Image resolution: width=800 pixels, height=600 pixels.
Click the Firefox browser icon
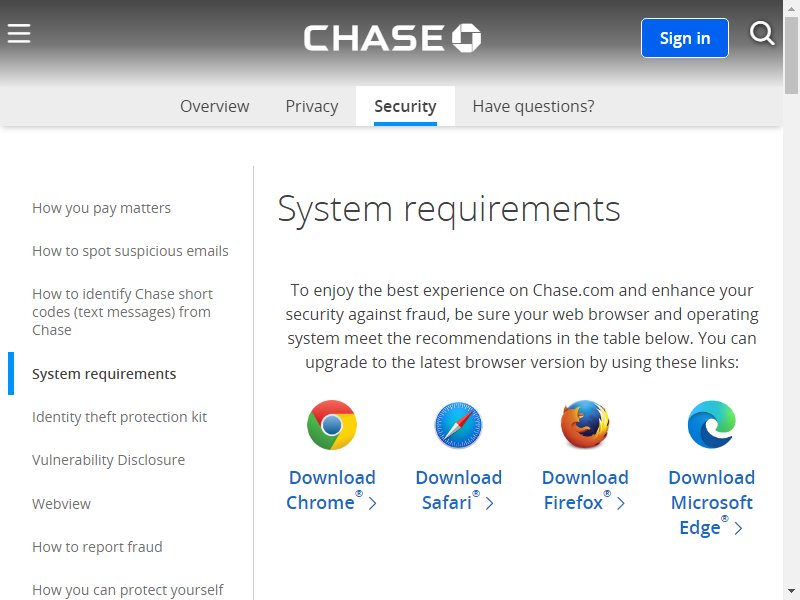(x=585, y=424)
